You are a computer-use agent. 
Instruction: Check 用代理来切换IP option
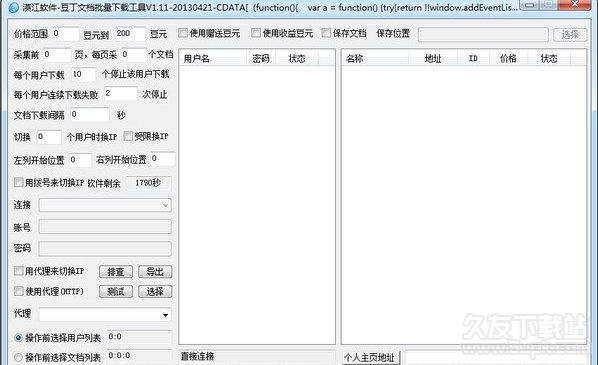[18, 271]
